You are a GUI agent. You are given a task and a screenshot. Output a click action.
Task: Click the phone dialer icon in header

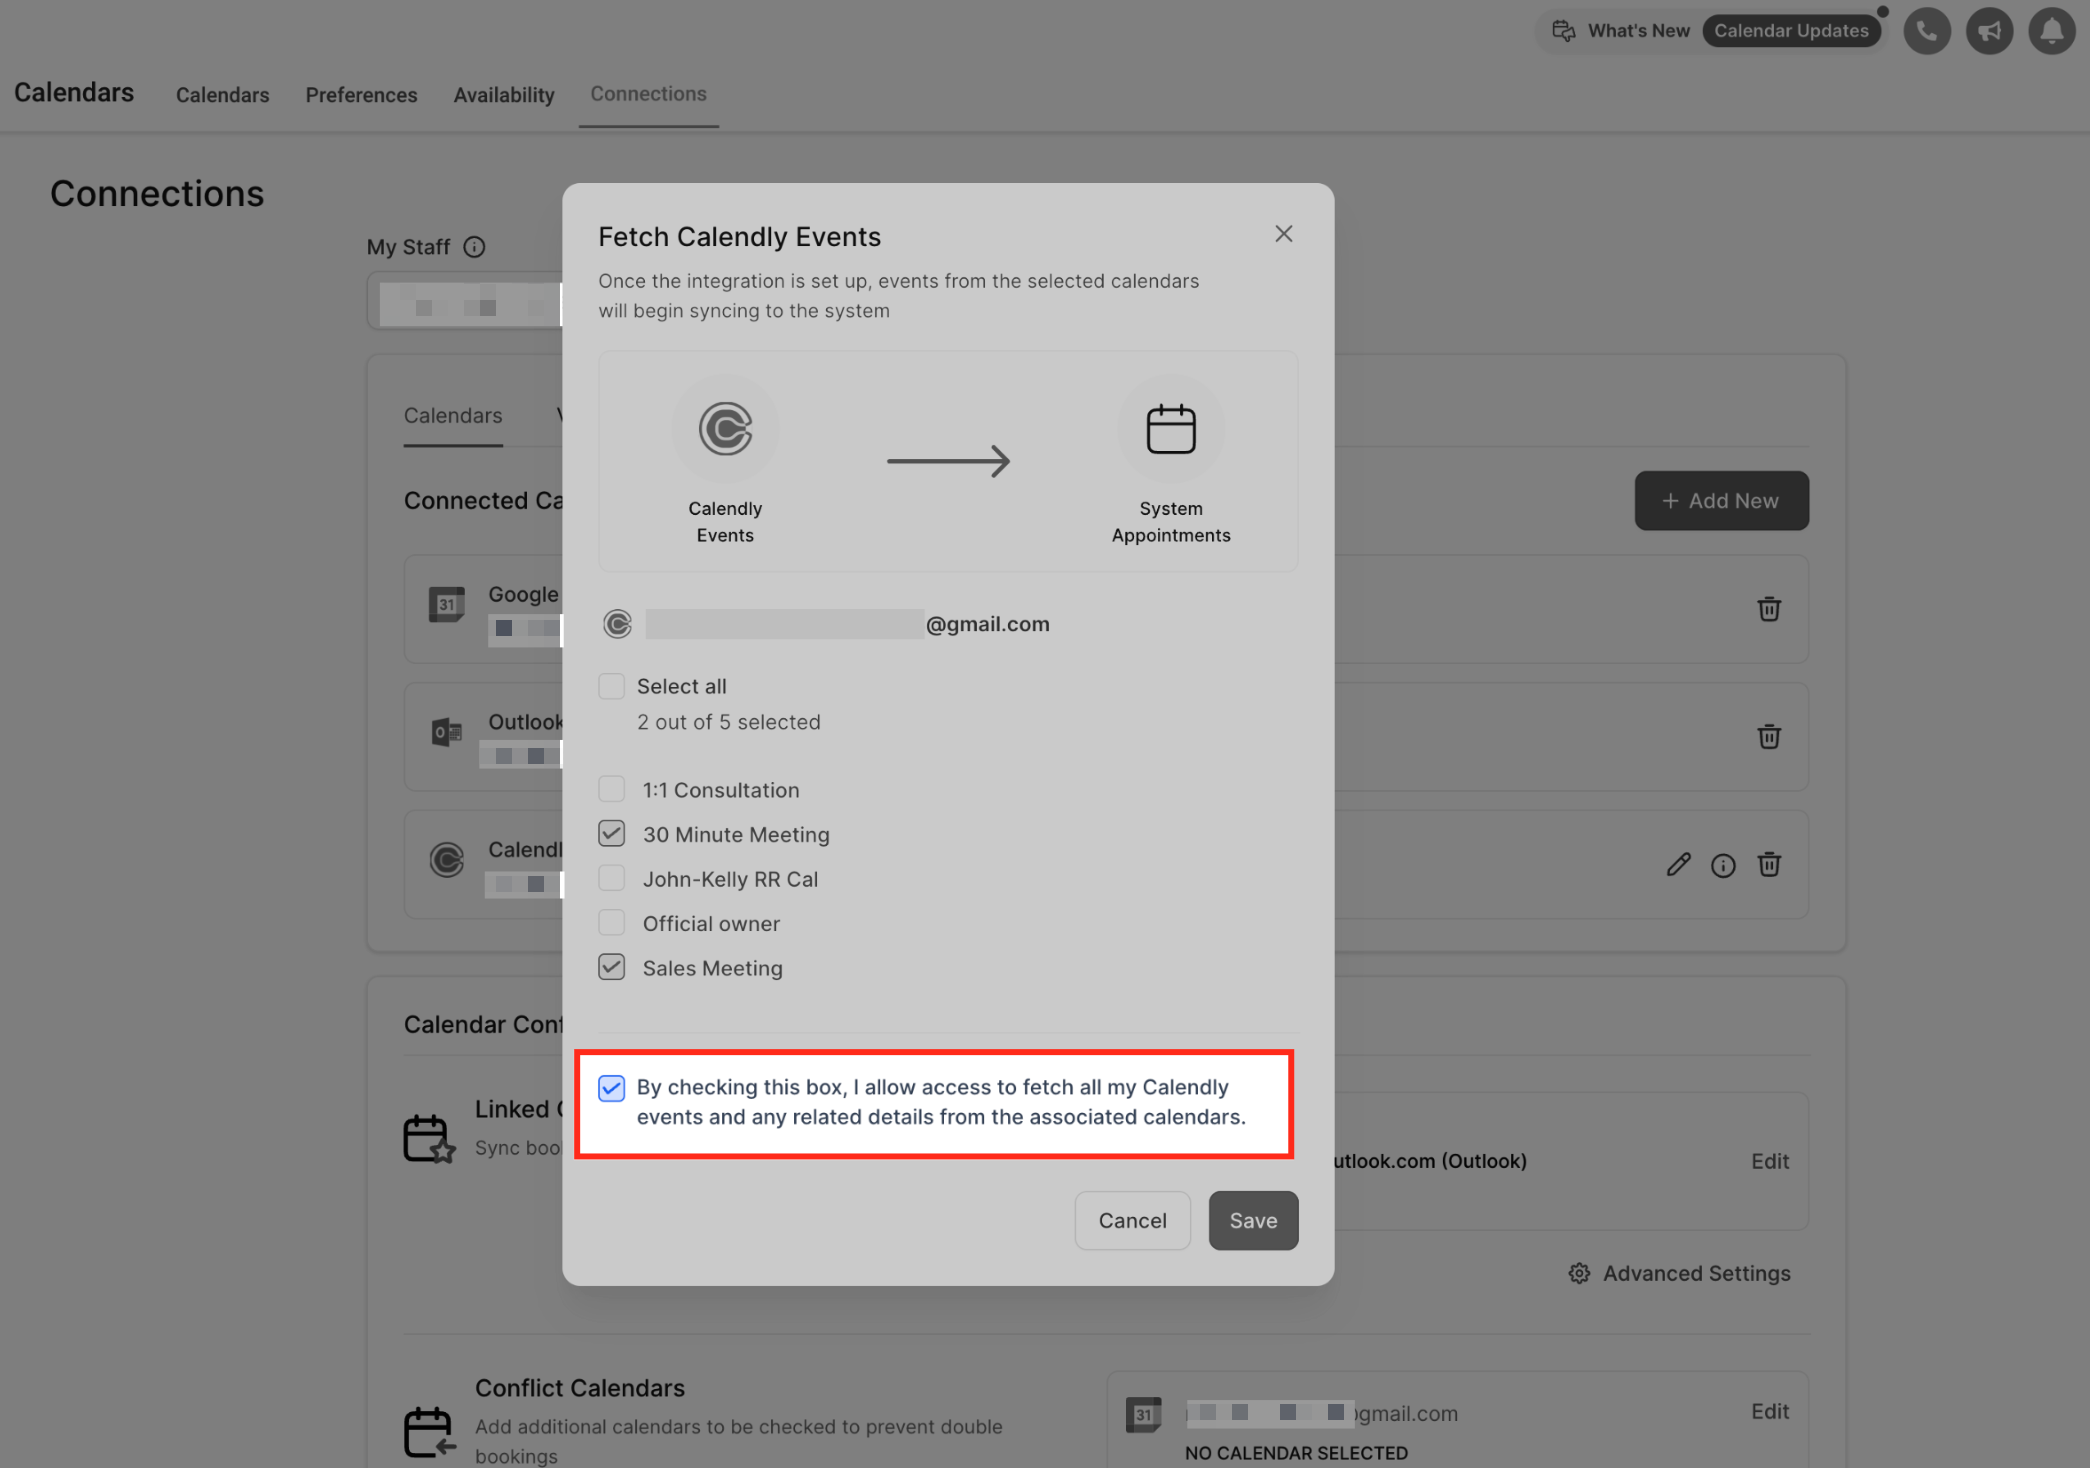(x=1926, y=31)
